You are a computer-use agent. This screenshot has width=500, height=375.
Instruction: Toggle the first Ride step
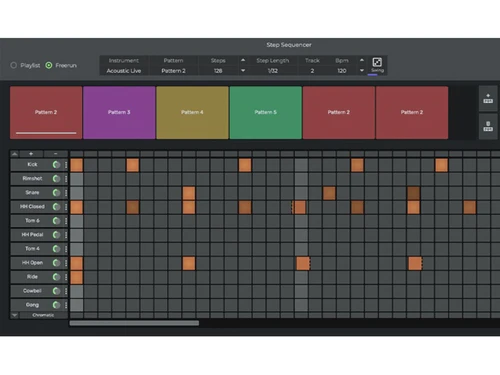coord(76,277)
